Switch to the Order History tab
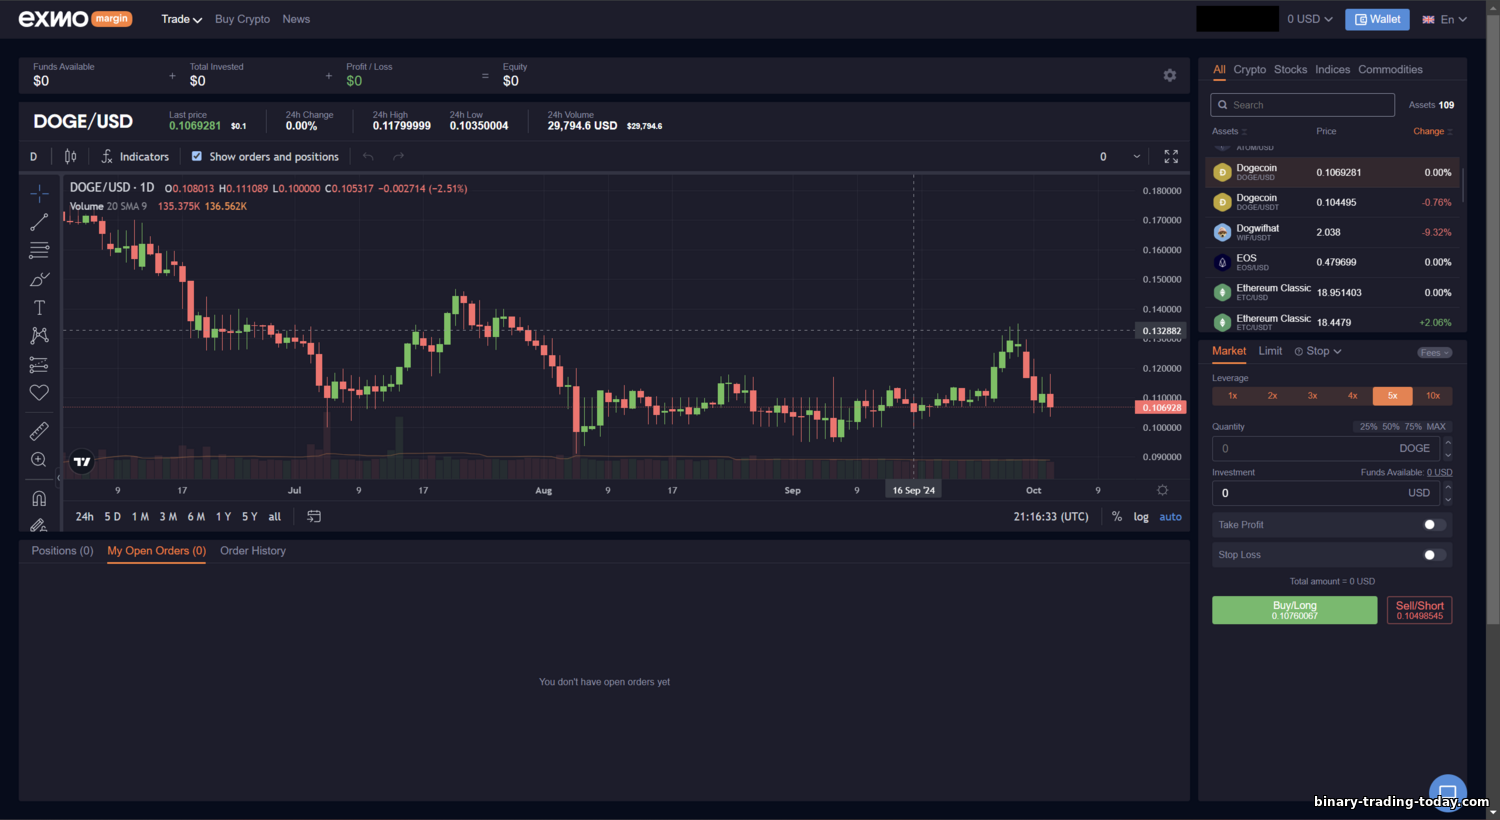1500x820 pixels. pyautogui.click(x=253, y=551)
